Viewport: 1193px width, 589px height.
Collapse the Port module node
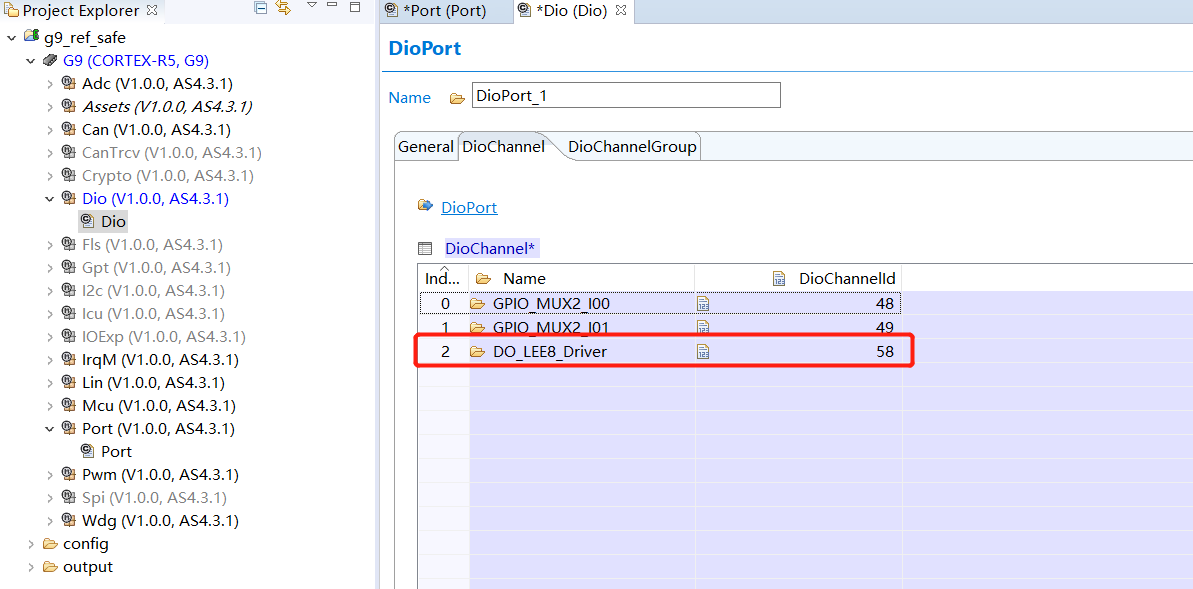[x=50, y=428]
